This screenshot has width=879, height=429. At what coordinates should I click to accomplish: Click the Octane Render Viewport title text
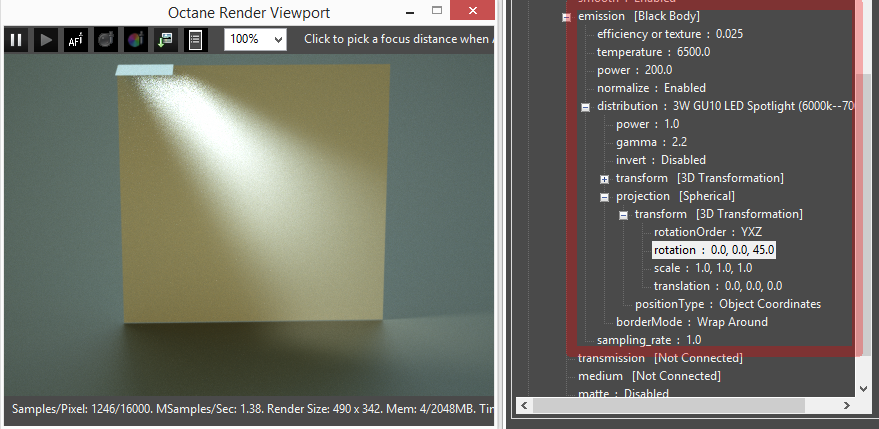tap(249, 12)
